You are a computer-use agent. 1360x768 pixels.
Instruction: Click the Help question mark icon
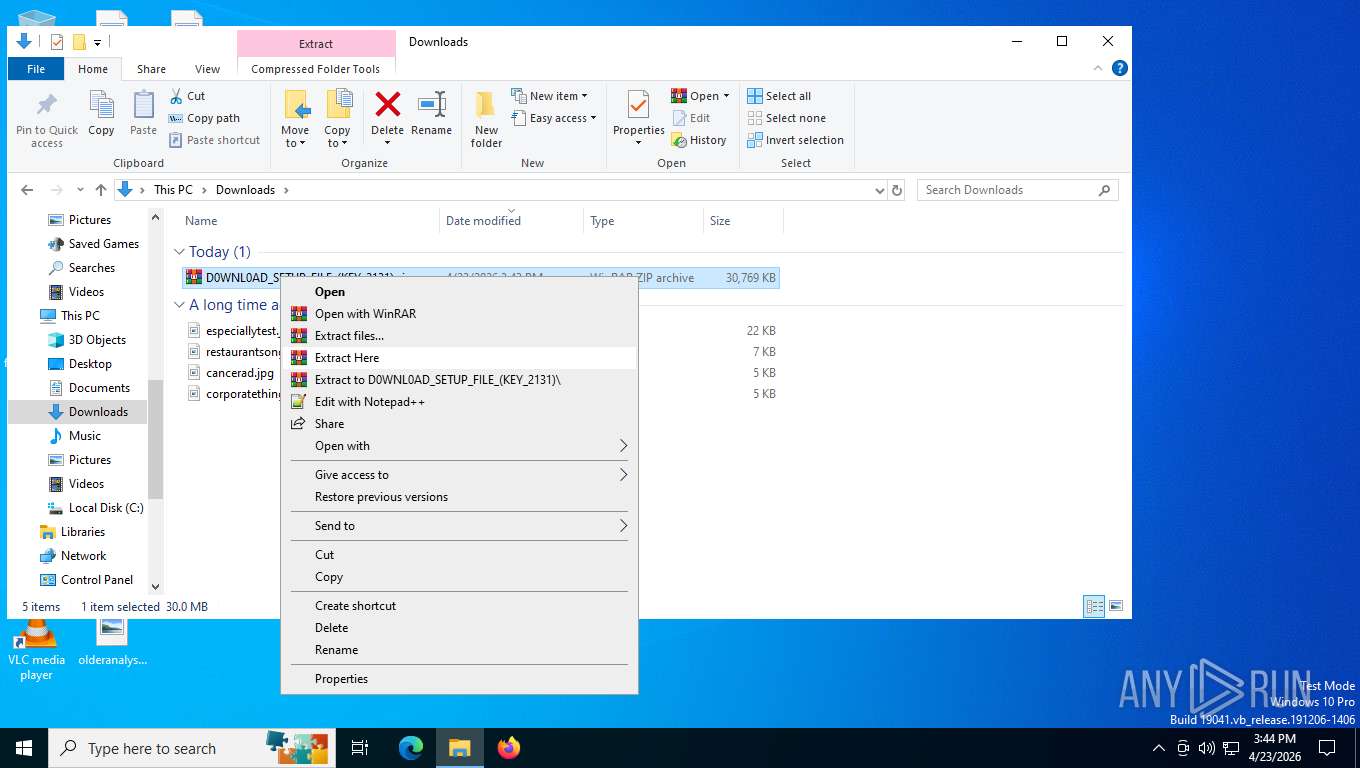(1120, 68)
